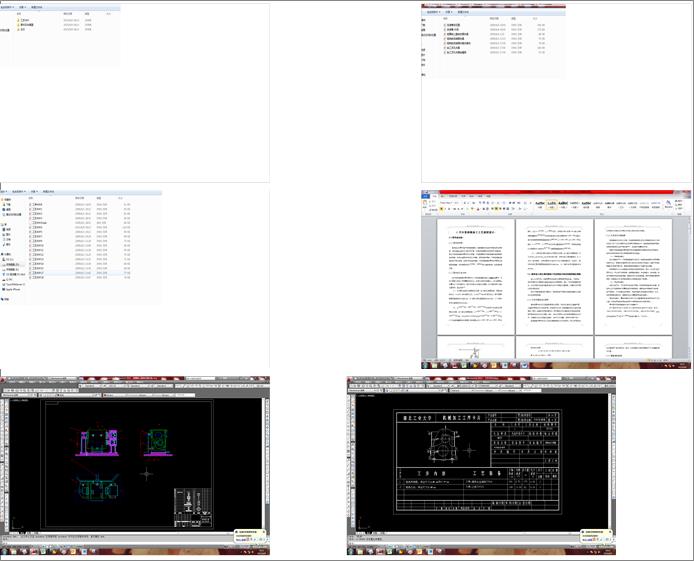Open the widest right combo box in left AutoCAD window
The width and height of the screenshot is (694, 561).
(149, 395)
